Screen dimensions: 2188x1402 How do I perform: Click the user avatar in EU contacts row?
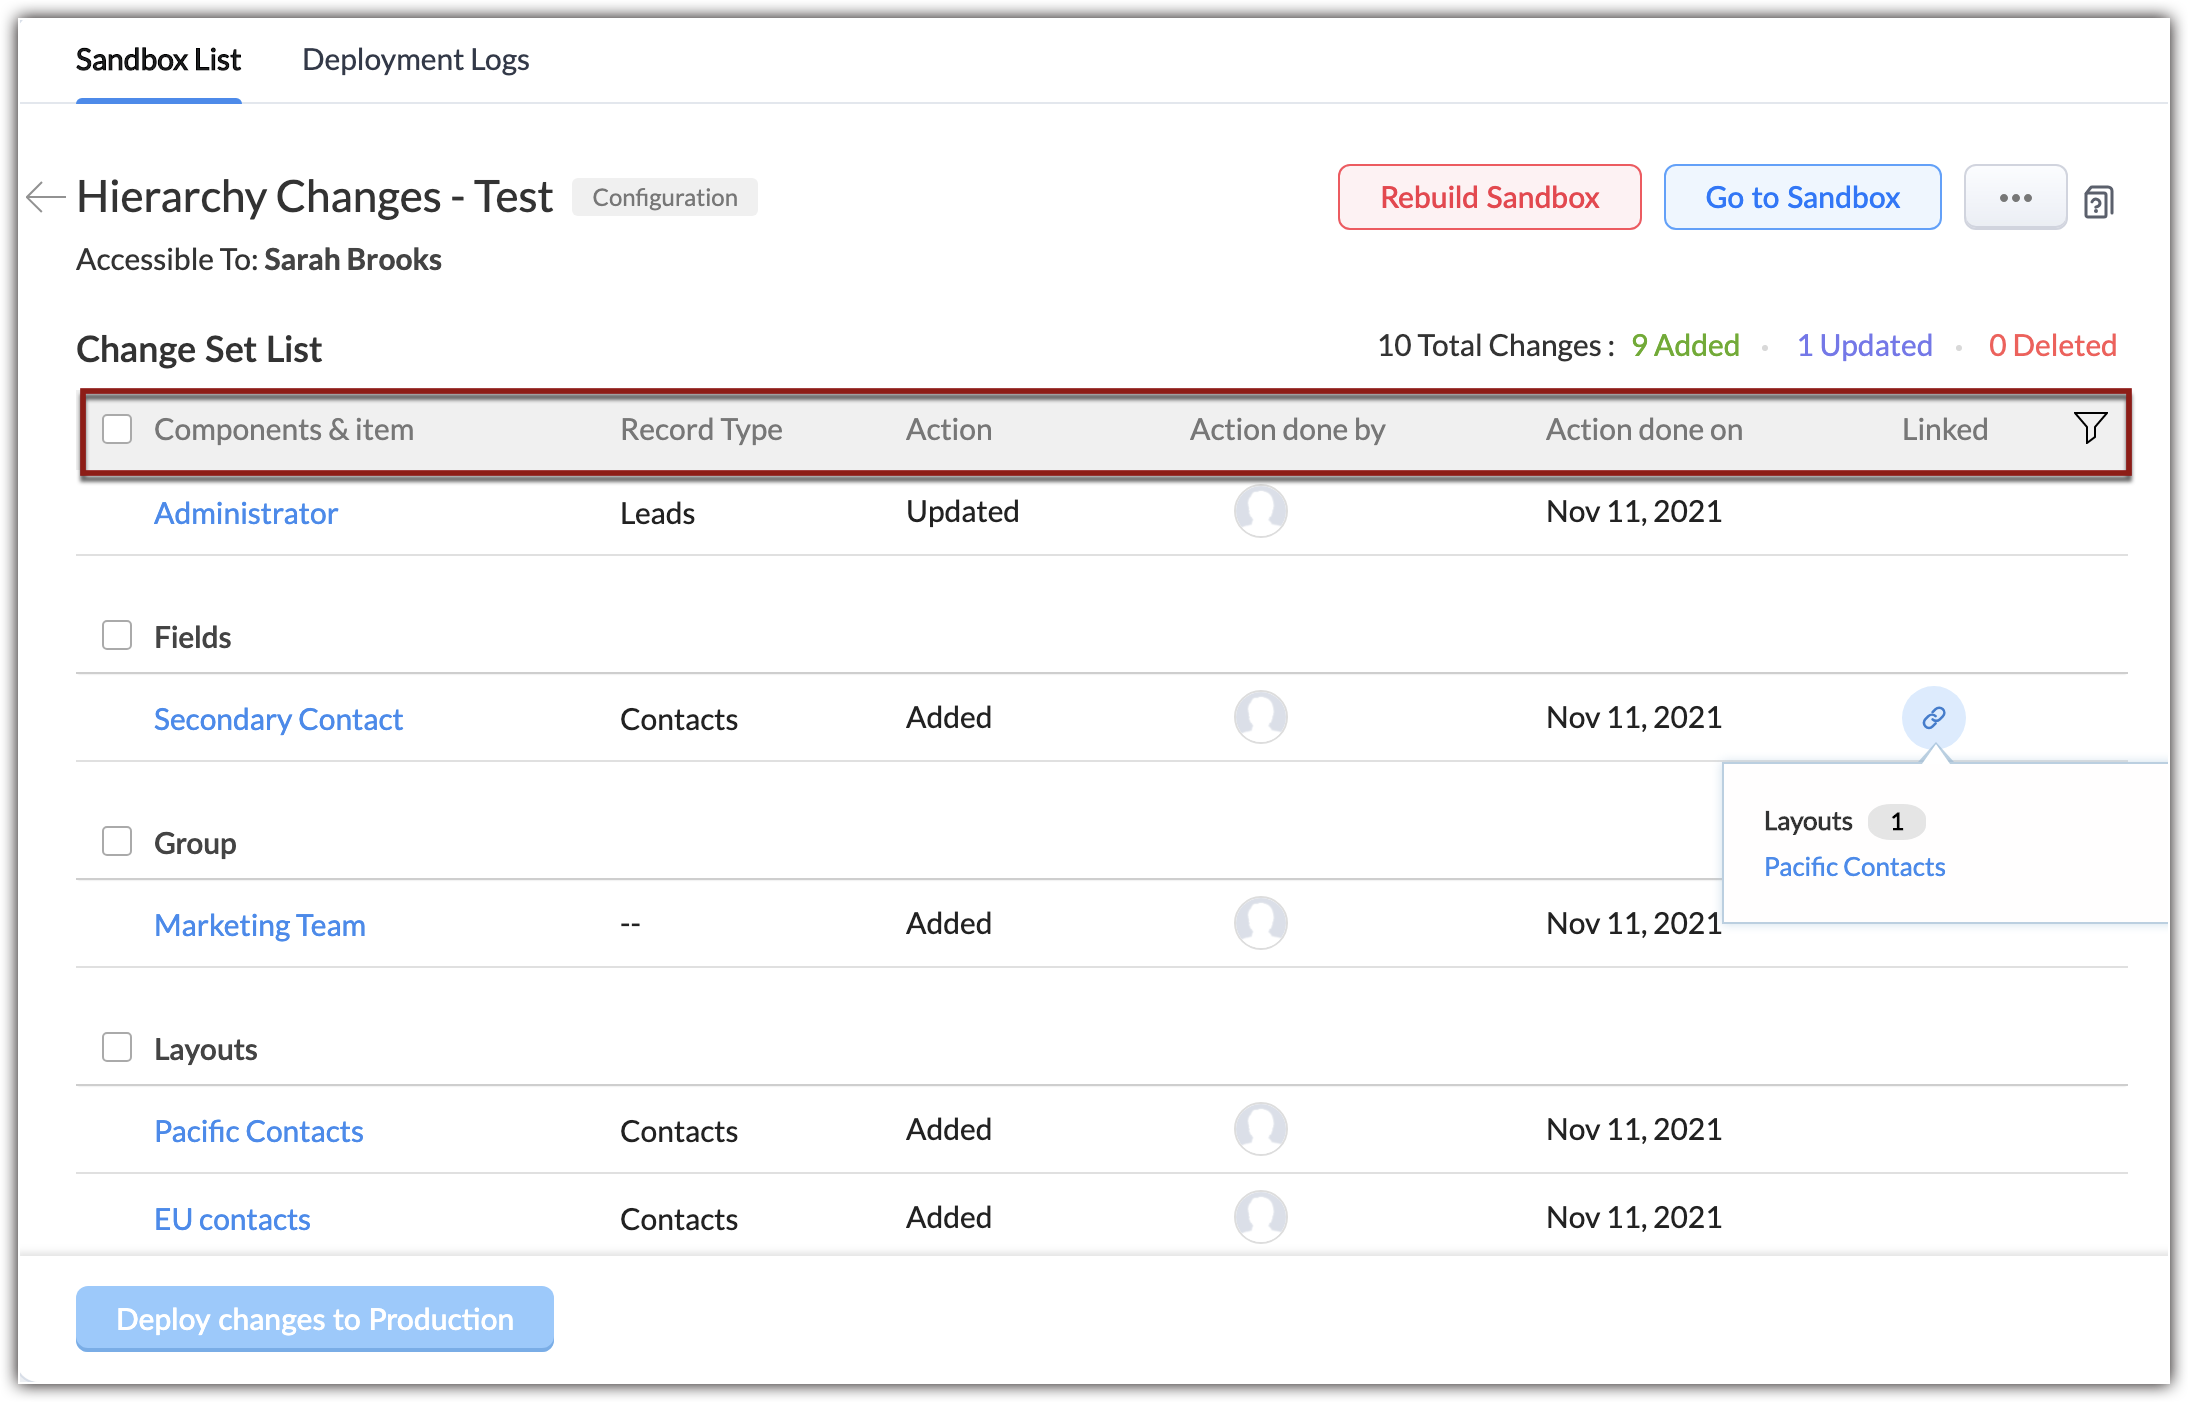pos(1260,1217)
